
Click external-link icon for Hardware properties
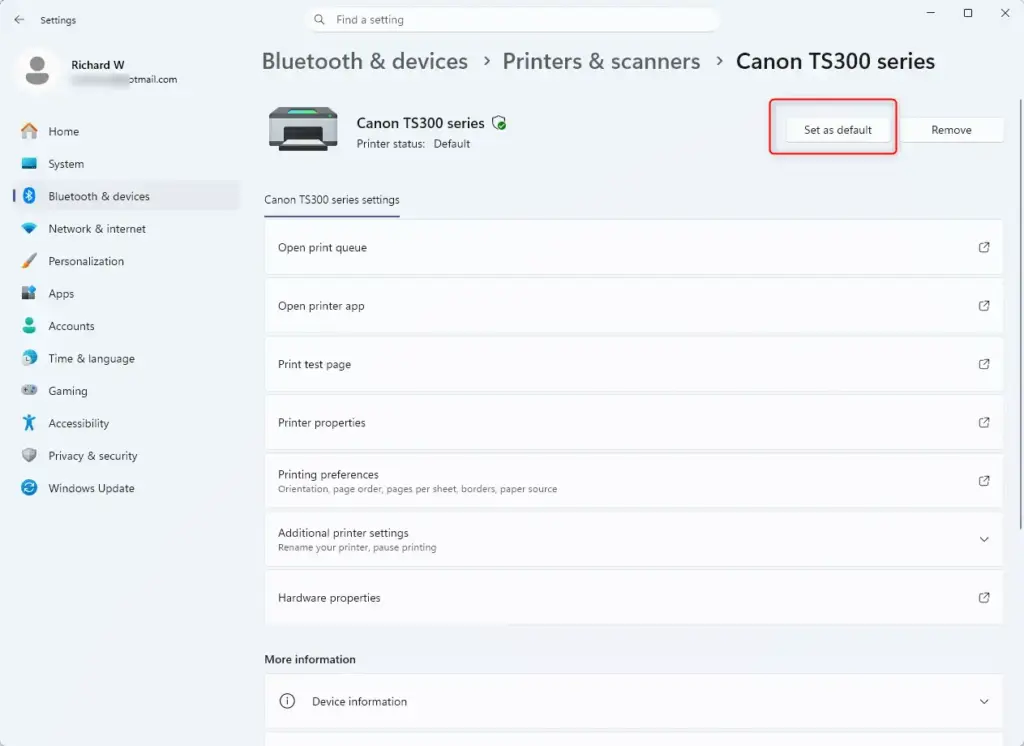coord(984,598)
